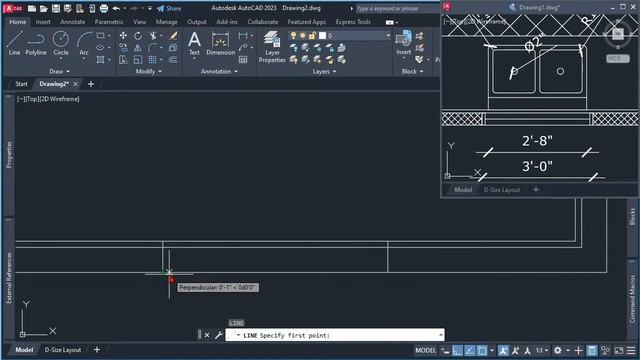Click the Mirror tool icon
The height and width of the screenshot is (360, 640).
click(x=138, y=48)
